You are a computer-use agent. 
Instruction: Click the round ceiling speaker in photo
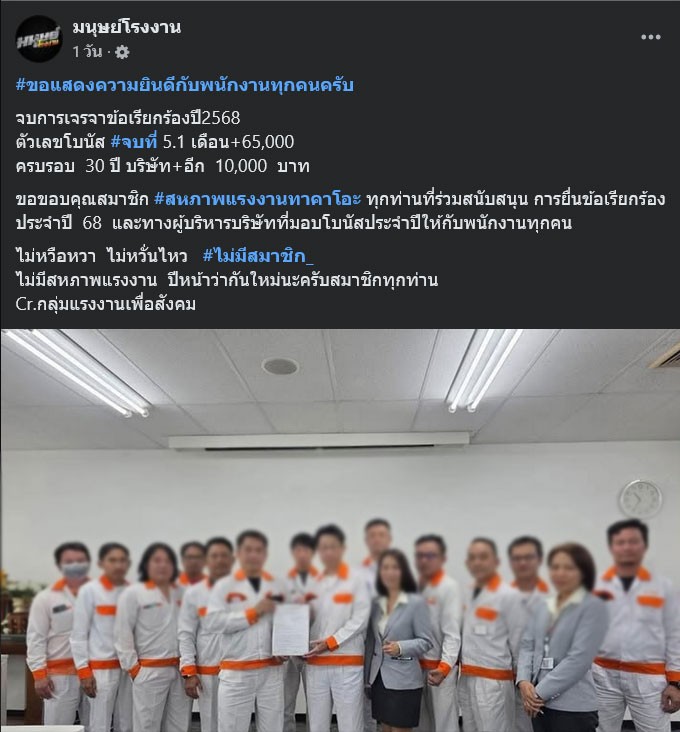pyautogui.click(x=280, y=366)
